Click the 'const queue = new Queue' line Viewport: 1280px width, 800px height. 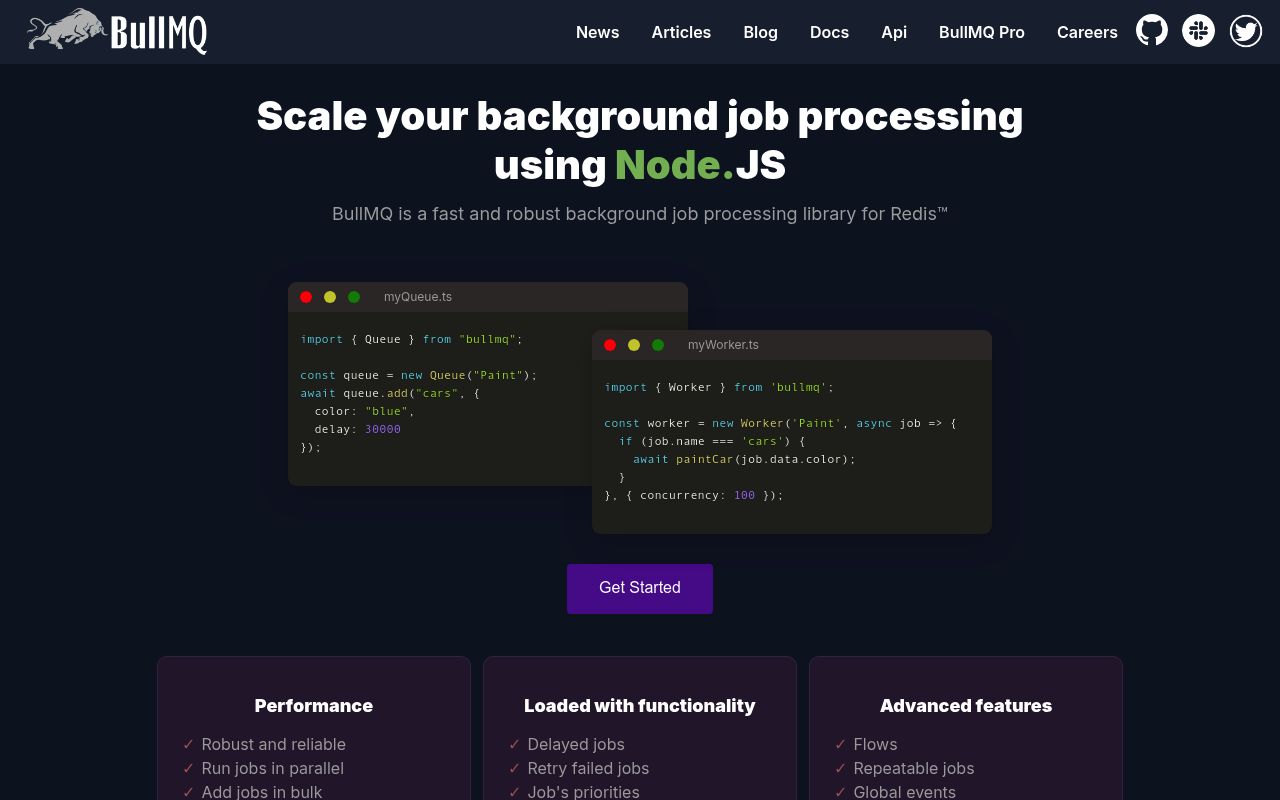[419, 375]
